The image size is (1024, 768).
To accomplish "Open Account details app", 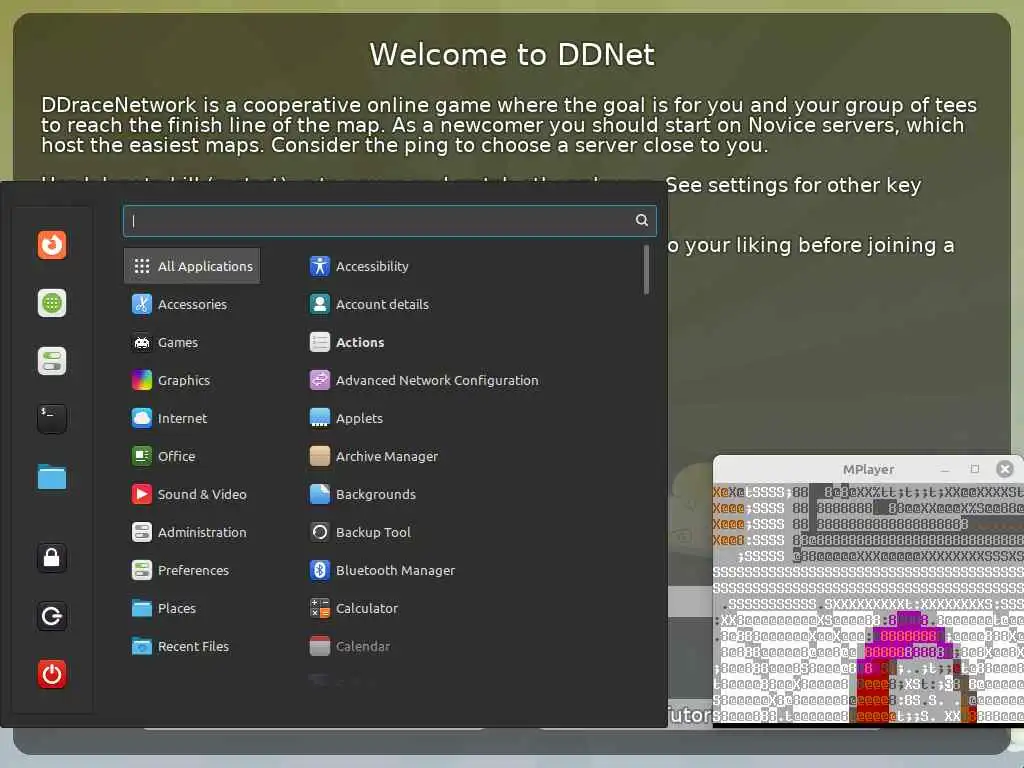I will [470, 304].
